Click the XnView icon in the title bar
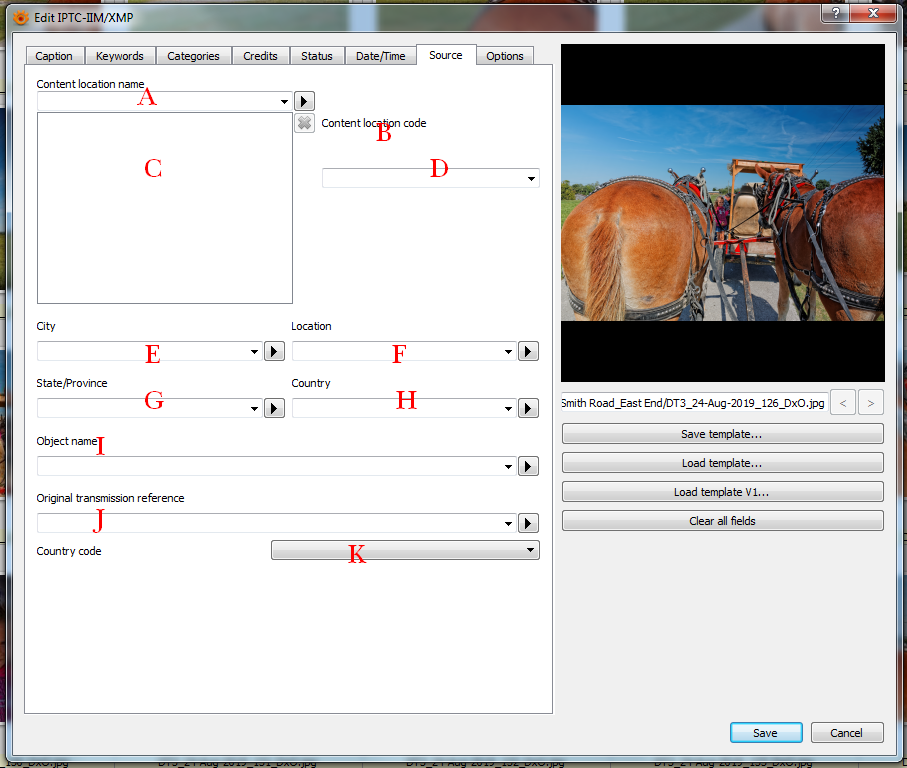The image size is (907, 768). (x=20, y=18)
